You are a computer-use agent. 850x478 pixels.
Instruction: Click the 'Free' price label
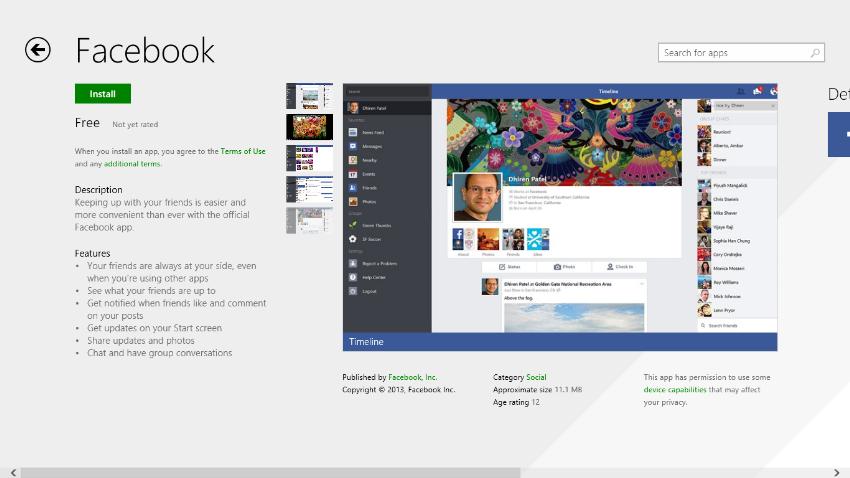[x=87, y=123]
